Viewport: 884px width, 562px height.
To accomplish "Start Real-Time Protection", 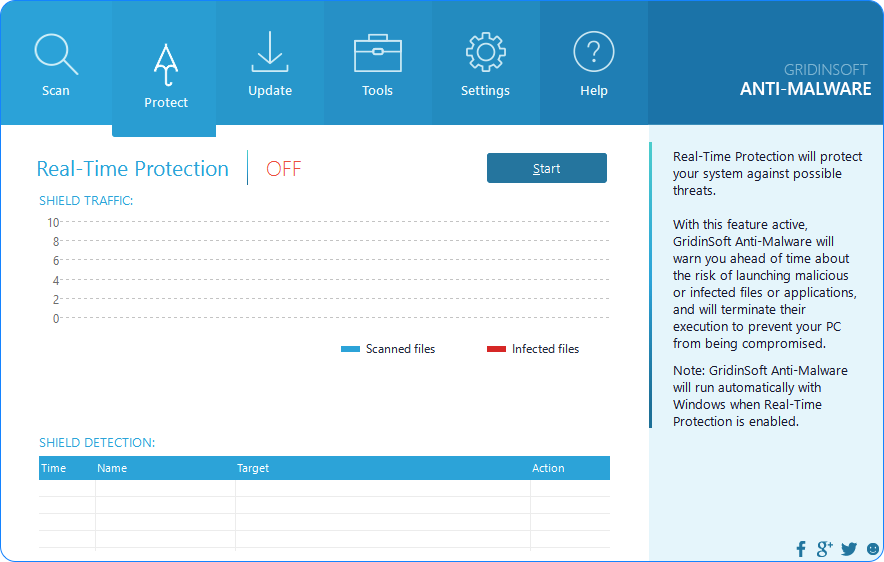I will [546, 168].
